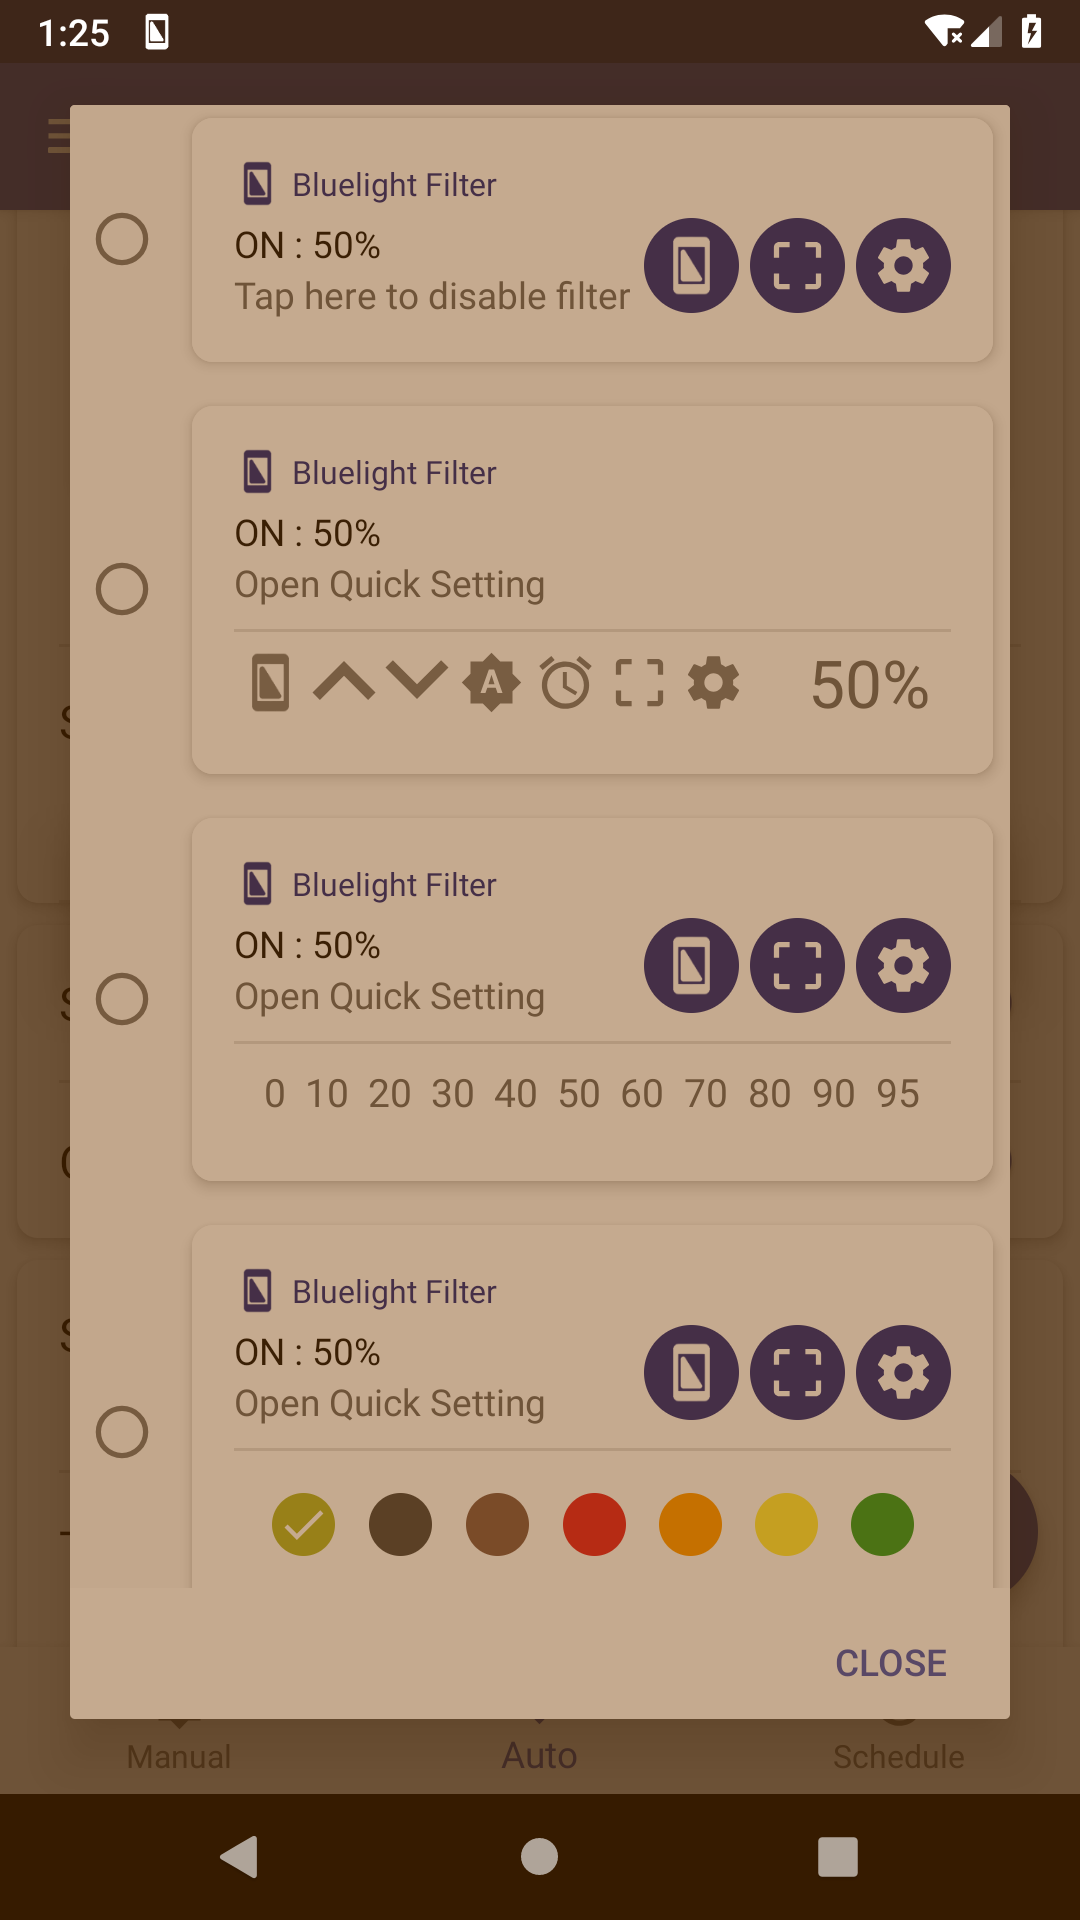
Task: Click the down chevron to decrease filter strength
Action: pos(415,684)
